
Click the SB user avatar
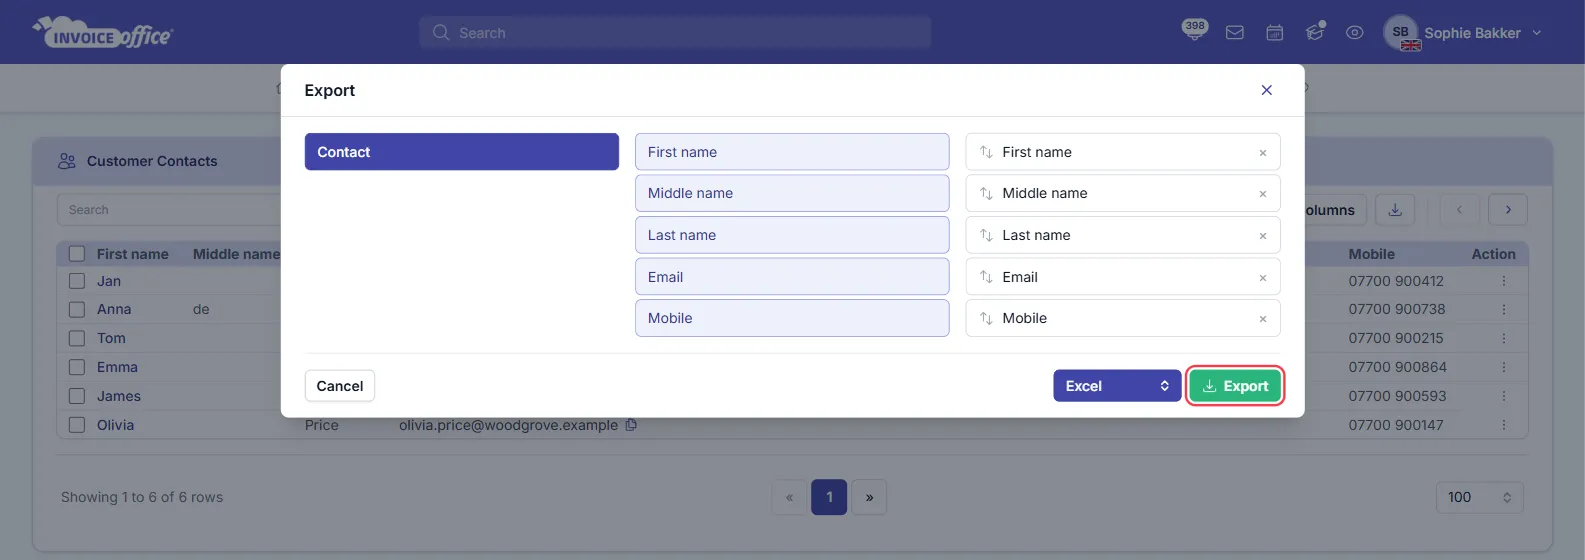click(1401, 32)
